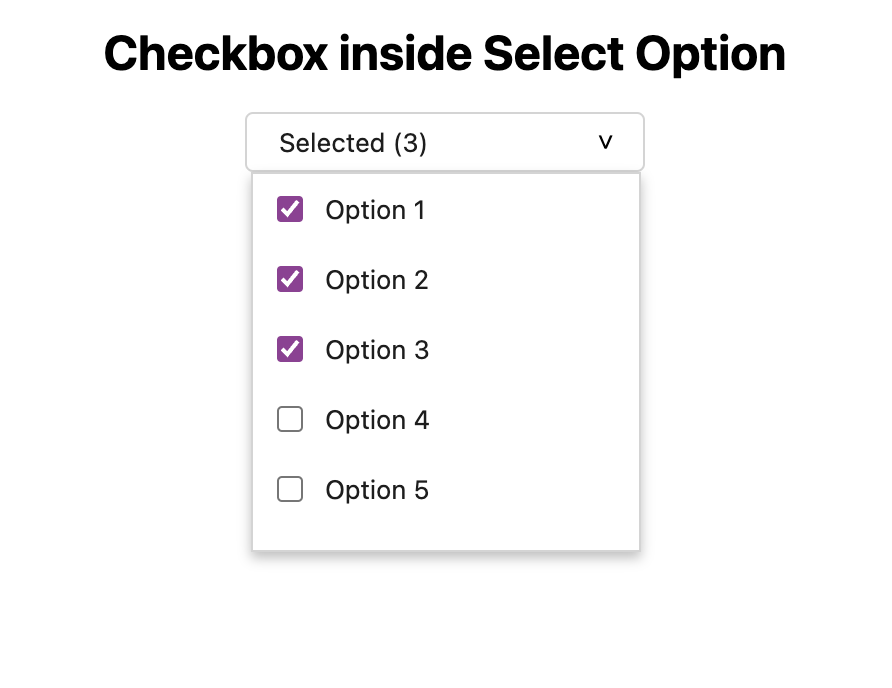Select the Option 1 row label

pyautogui.click(x=375, y=210)
